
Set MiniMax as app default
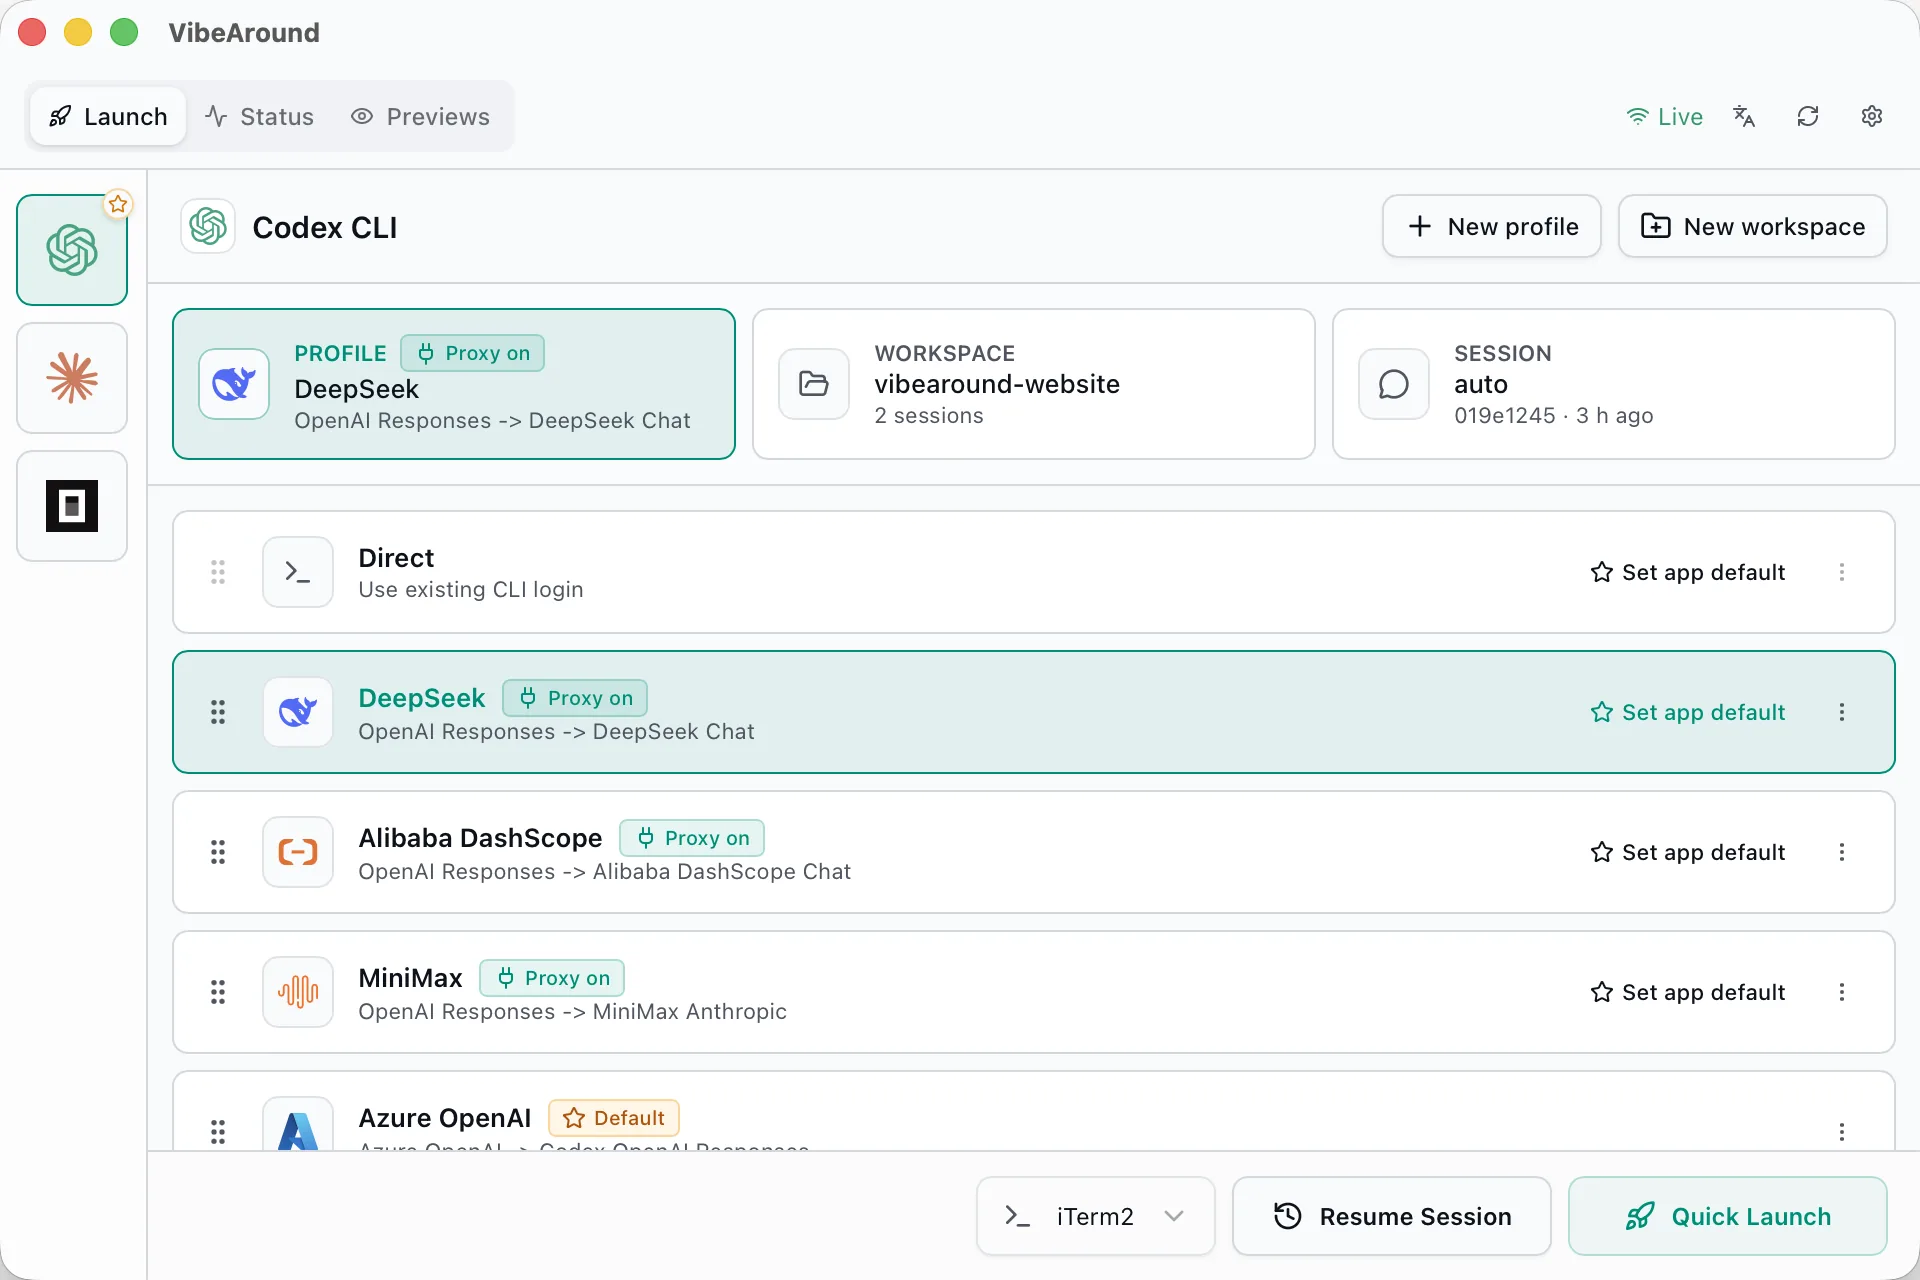[x=1688, y=992]
